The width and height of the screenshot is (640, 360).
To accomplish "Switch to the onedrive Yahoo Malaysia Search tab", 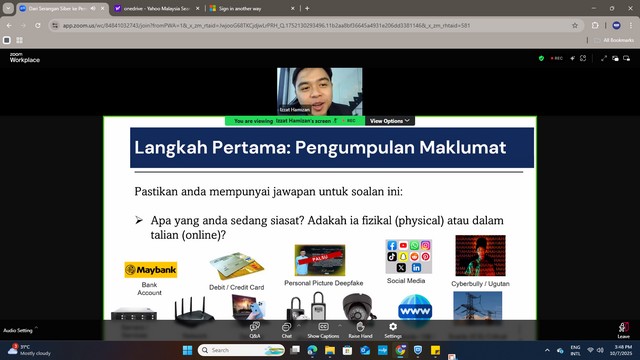I will [x=156, y=9].
